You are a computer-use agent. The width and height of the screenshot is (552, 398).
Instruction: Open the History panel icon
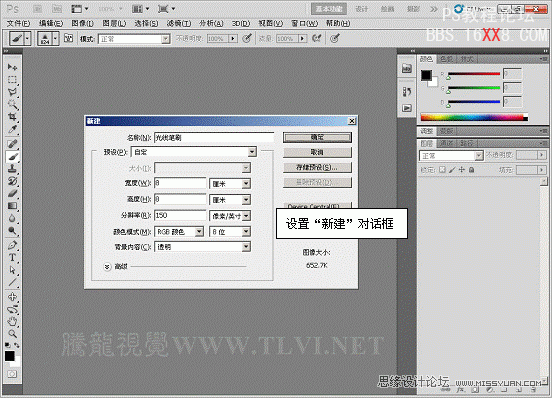click(407, 92)
